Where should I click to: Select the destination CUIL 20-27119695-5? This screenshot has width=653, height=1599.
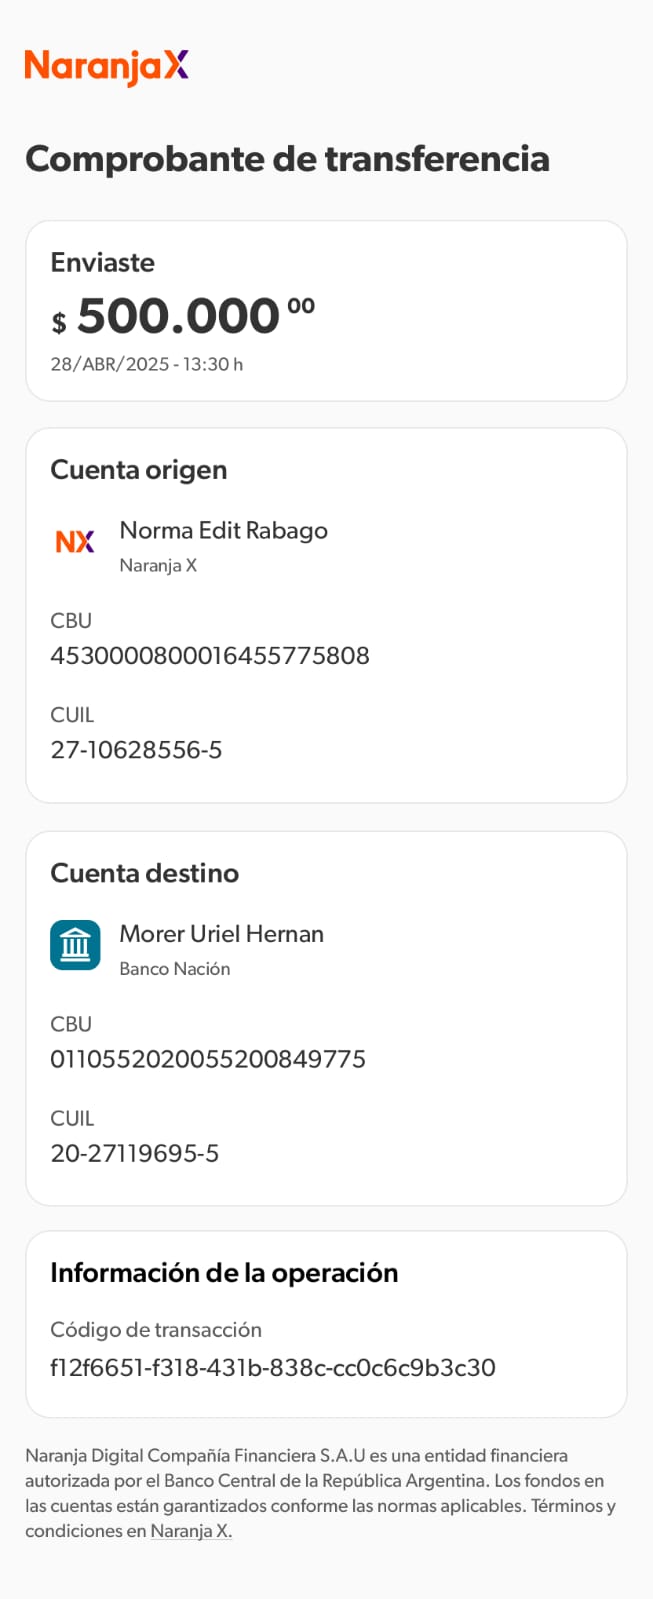pos(135,1153)
